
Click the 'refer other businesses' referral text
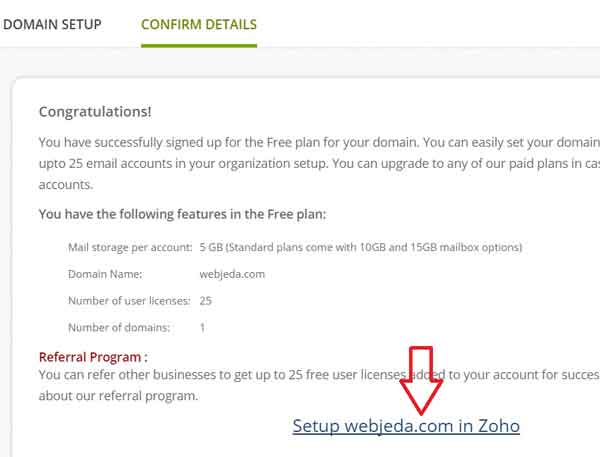click(x=319, y=375)
